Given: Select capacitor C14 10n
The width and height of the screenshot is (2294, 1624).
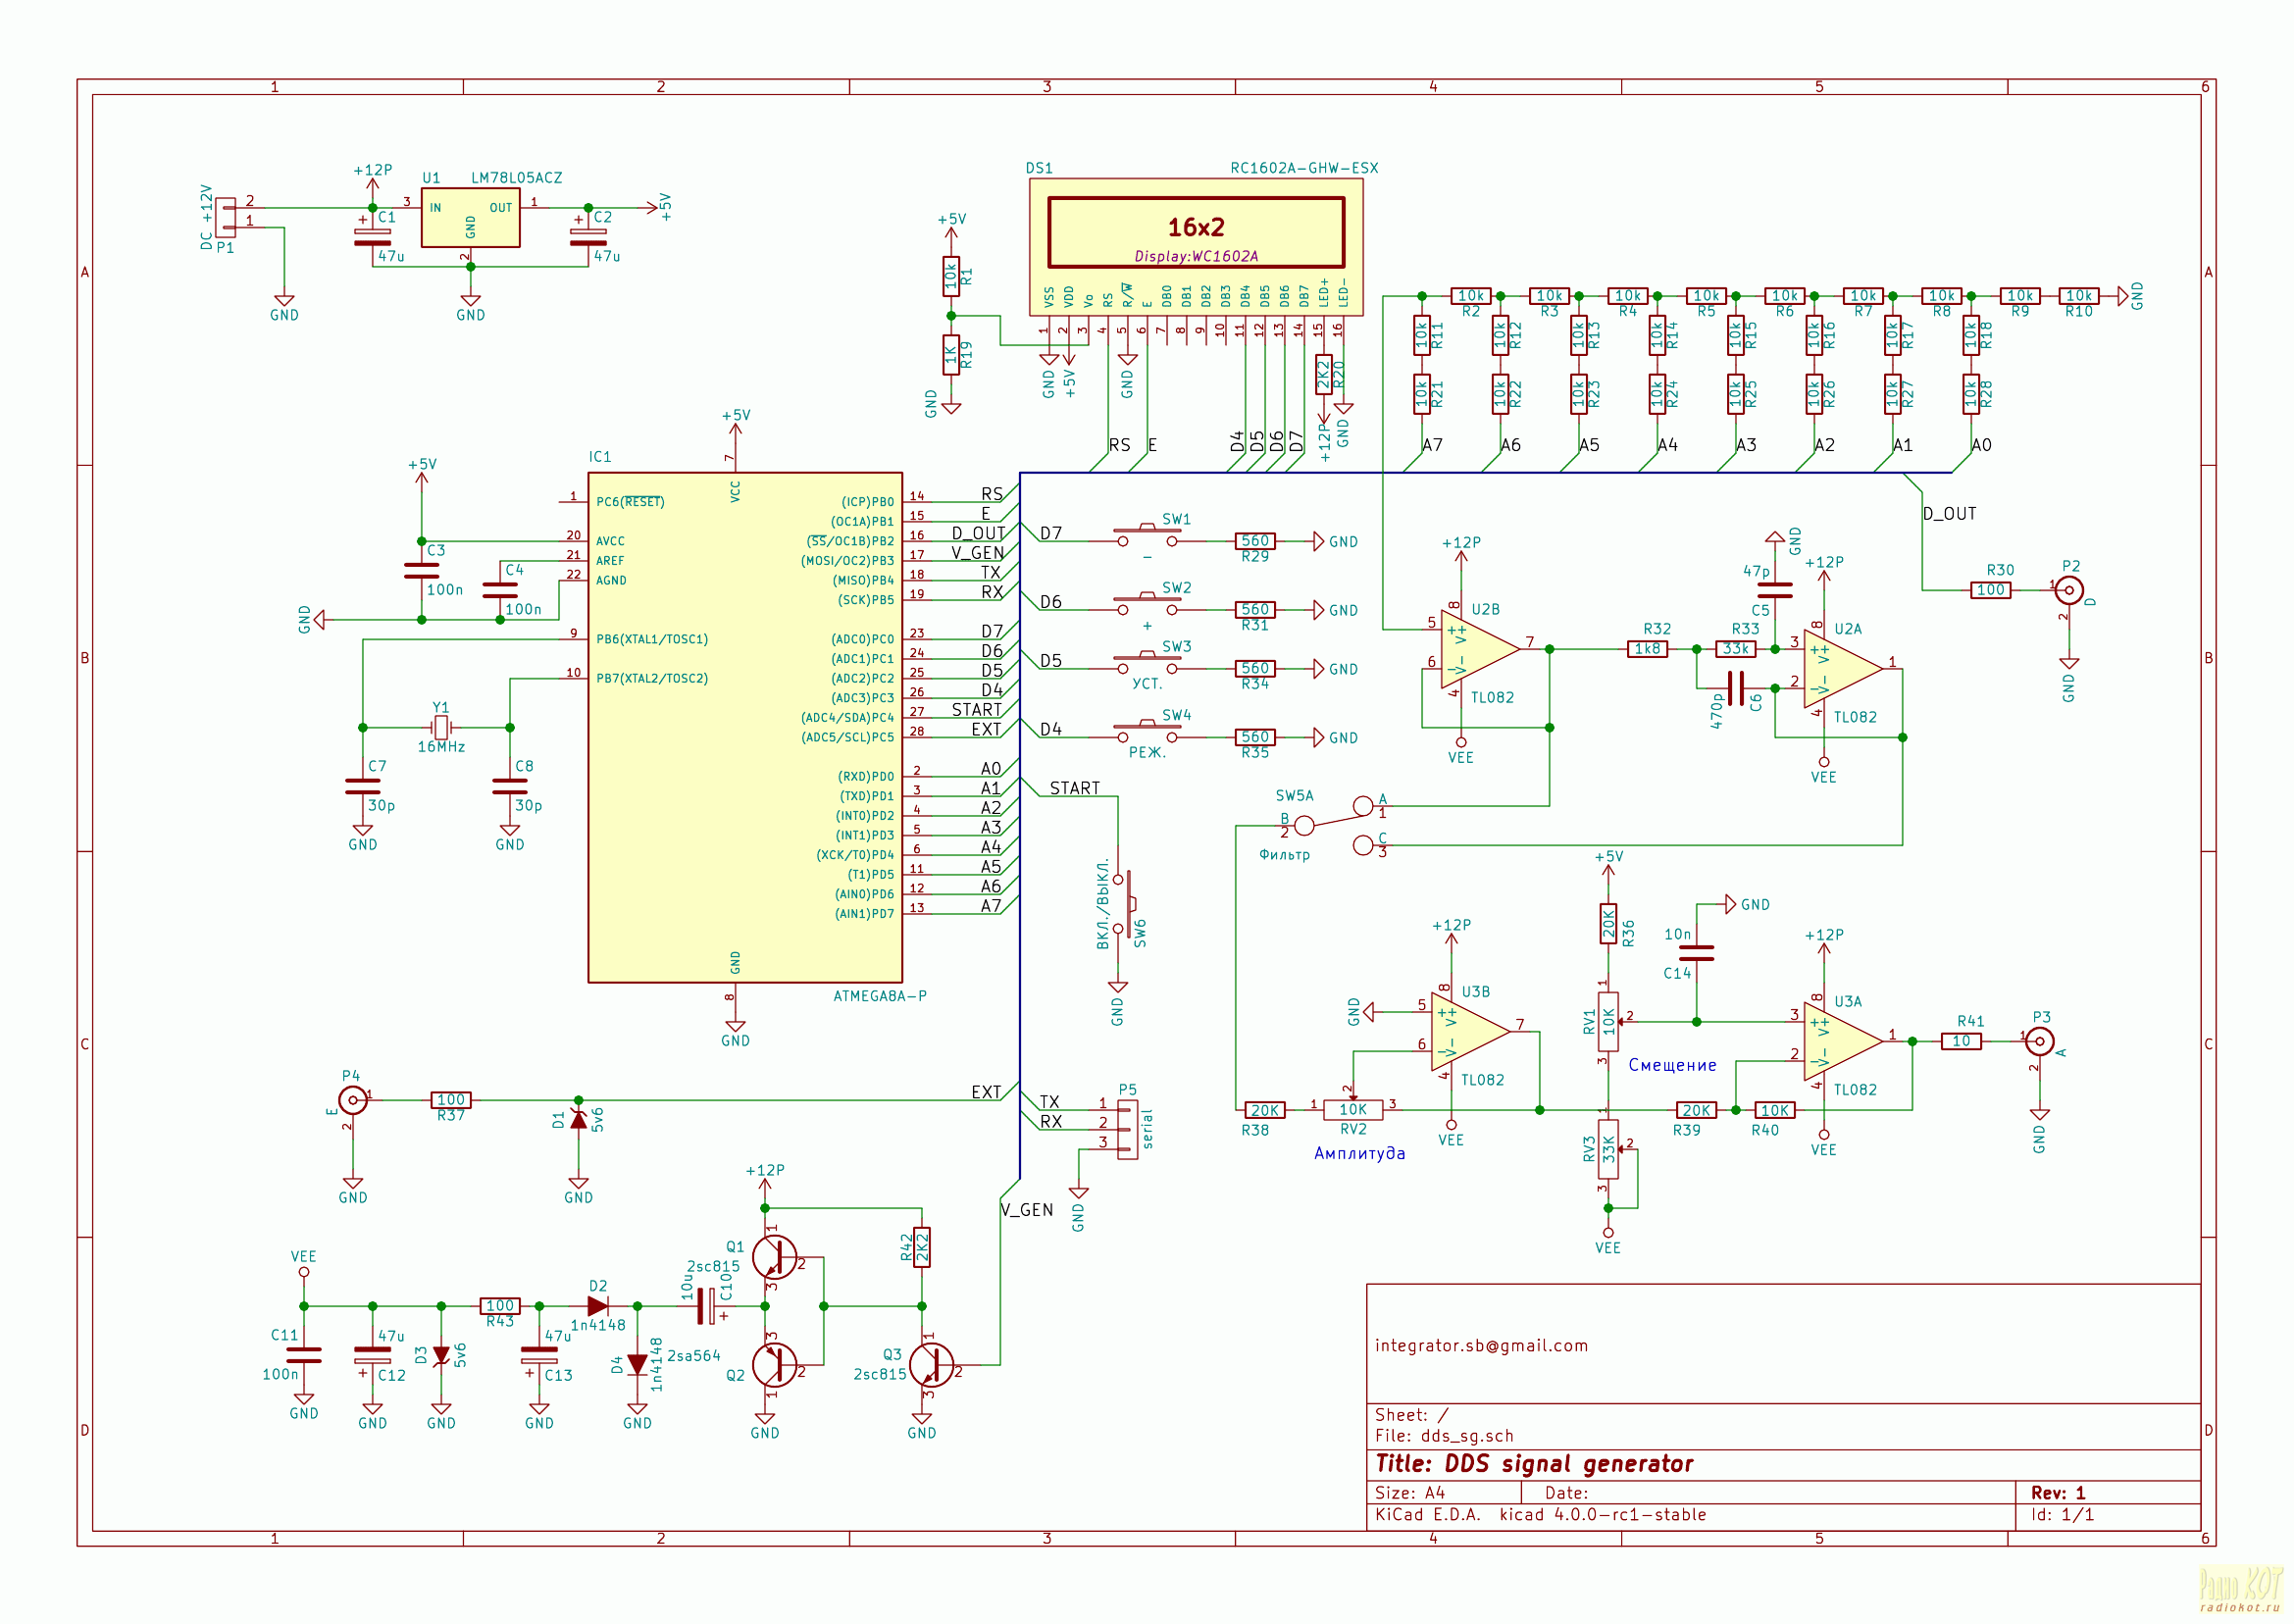Looking at the screenshot, I should pyautogui.click(x=1696, y=953).
